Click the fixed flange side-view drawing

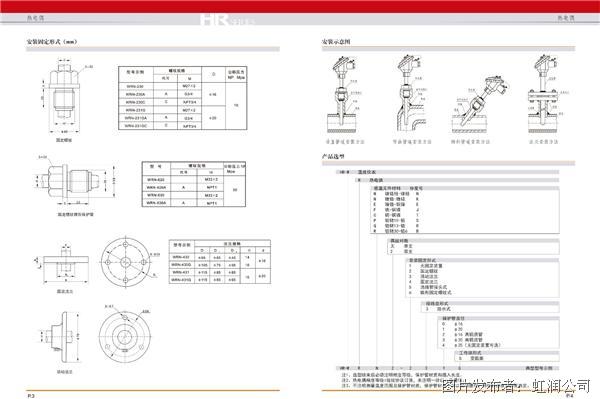coord(65,264)
